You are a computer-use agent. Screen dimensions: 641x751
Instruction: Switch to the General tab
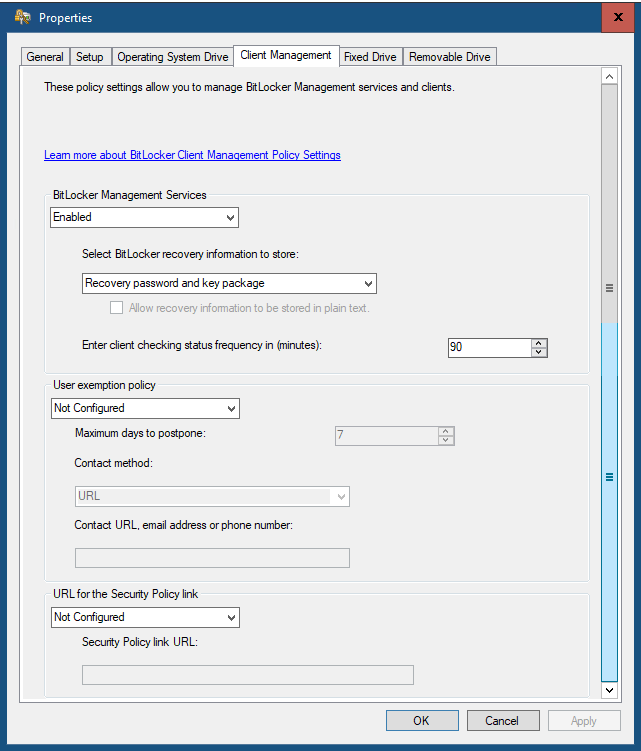pos(45,57)
